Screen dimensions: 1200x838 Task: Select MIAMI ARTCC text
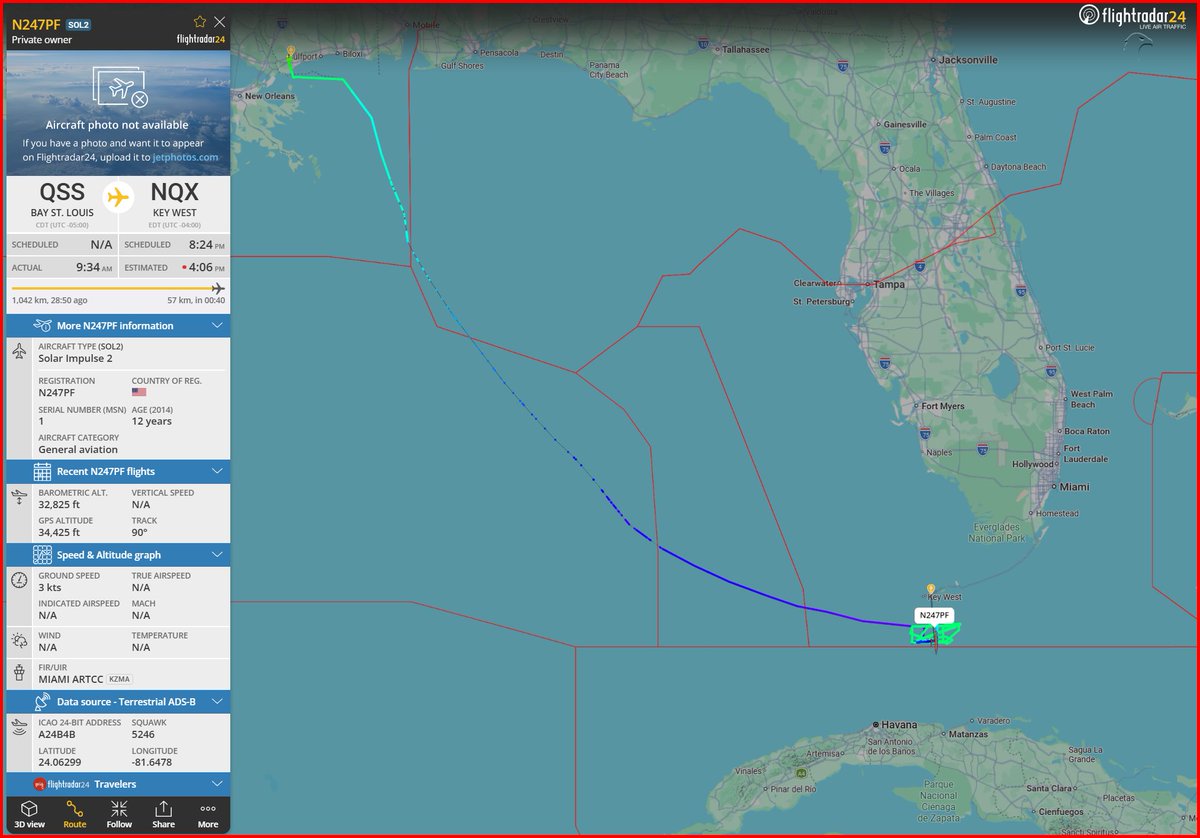tap(69, 679)
